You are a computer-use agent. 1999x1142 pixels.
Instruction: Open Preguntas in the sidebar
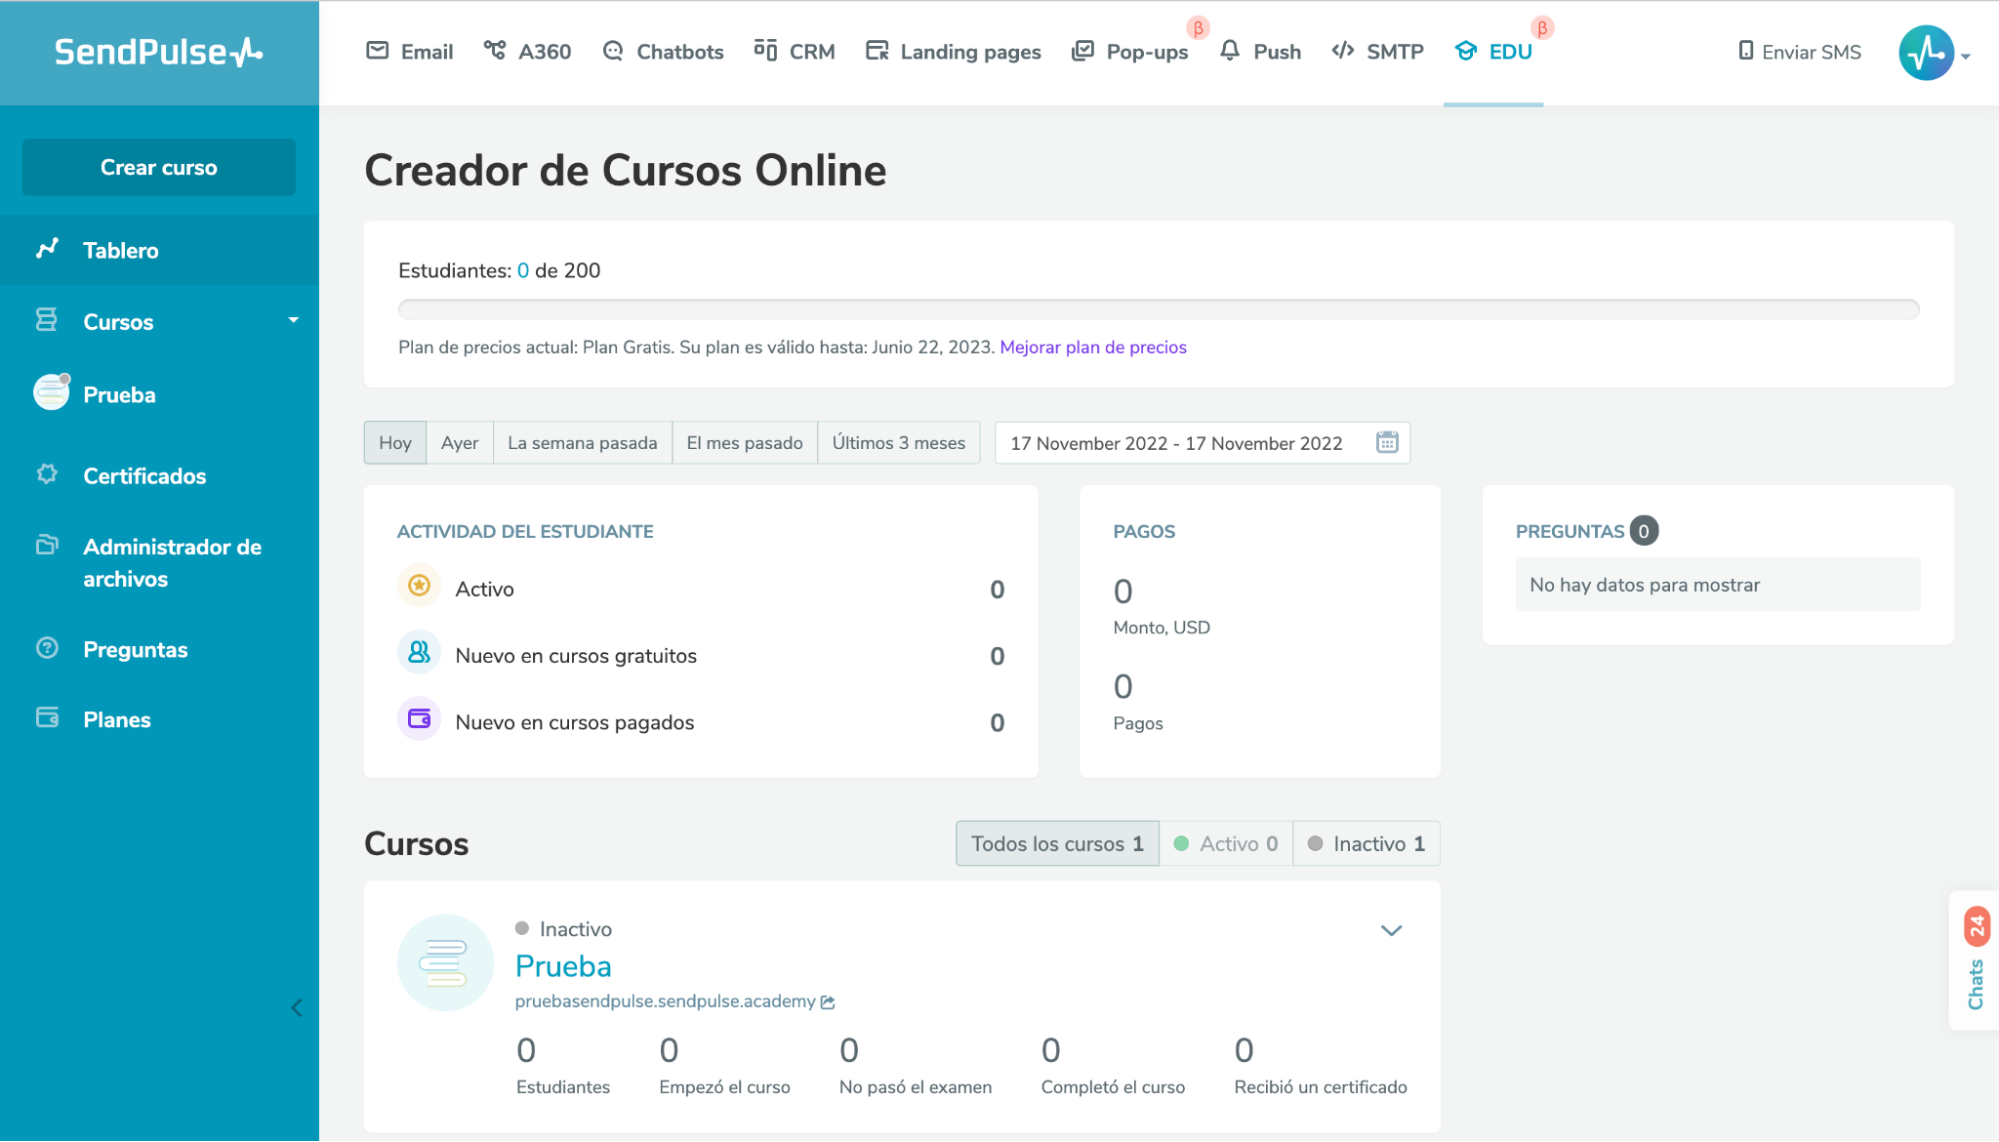159,650
